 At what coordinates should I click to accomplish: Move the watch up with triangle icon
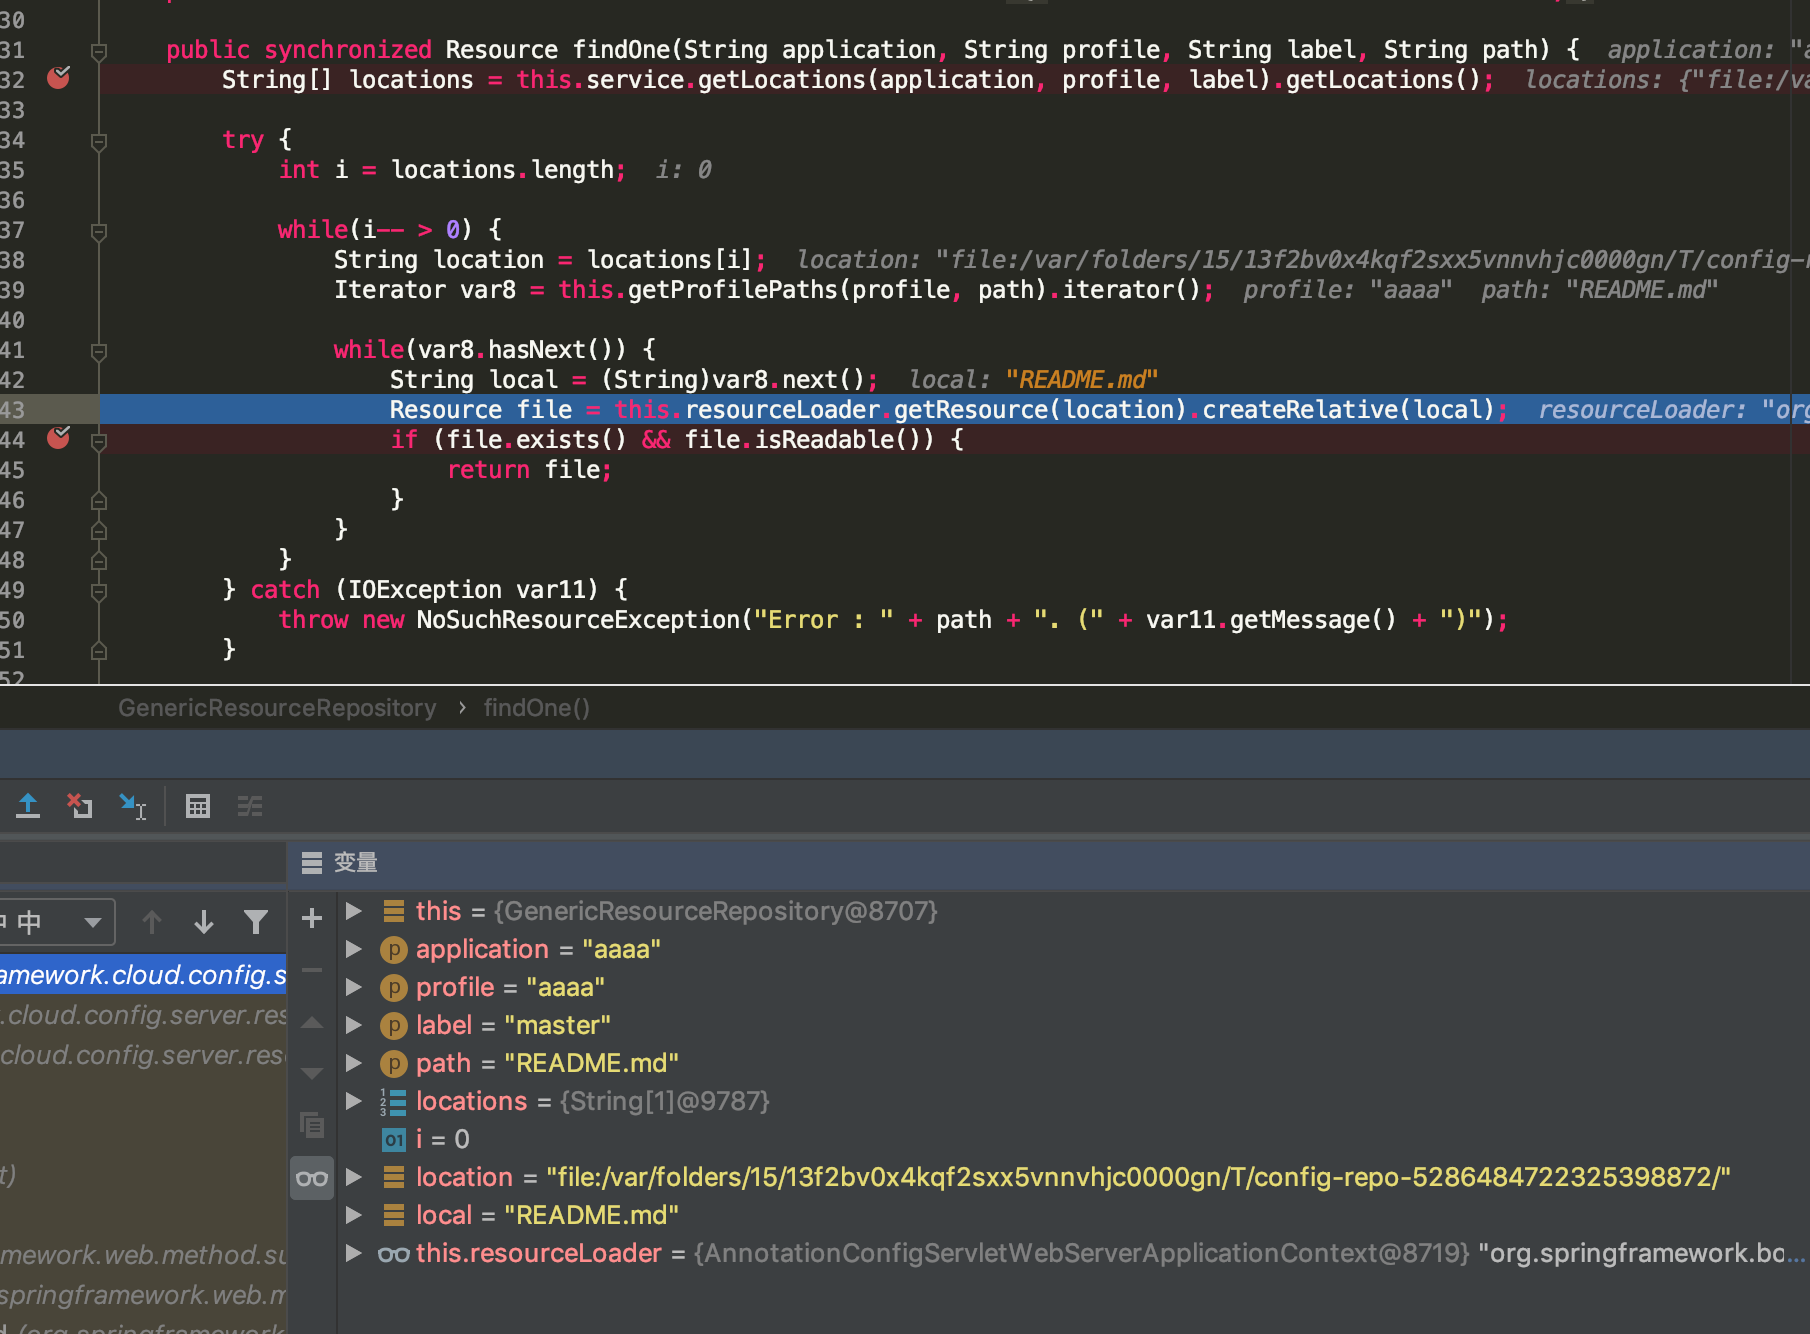(312, 1023)
